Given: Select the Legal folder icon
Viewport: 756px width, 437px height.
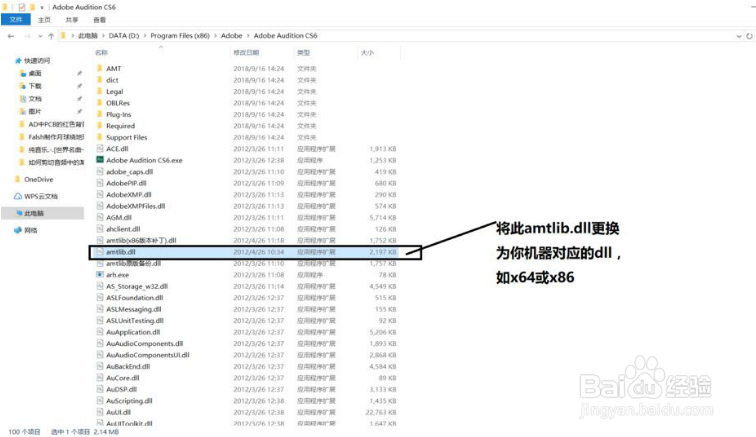Looking at the screenshot, I should tap(100, 92).
